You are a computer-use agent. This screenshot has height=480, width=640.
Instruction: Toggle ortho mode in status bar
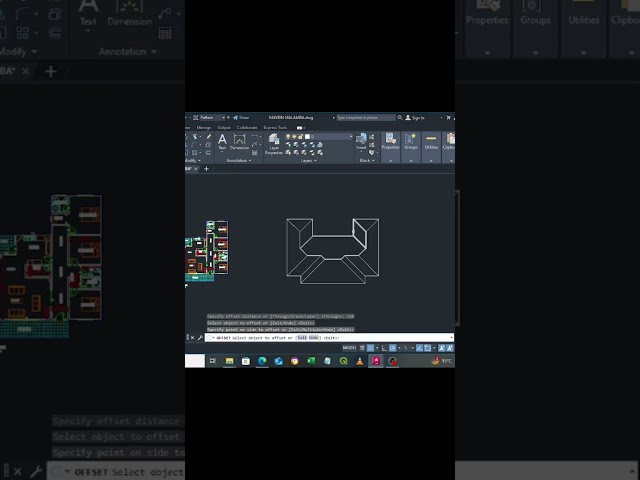click(384, 348)
